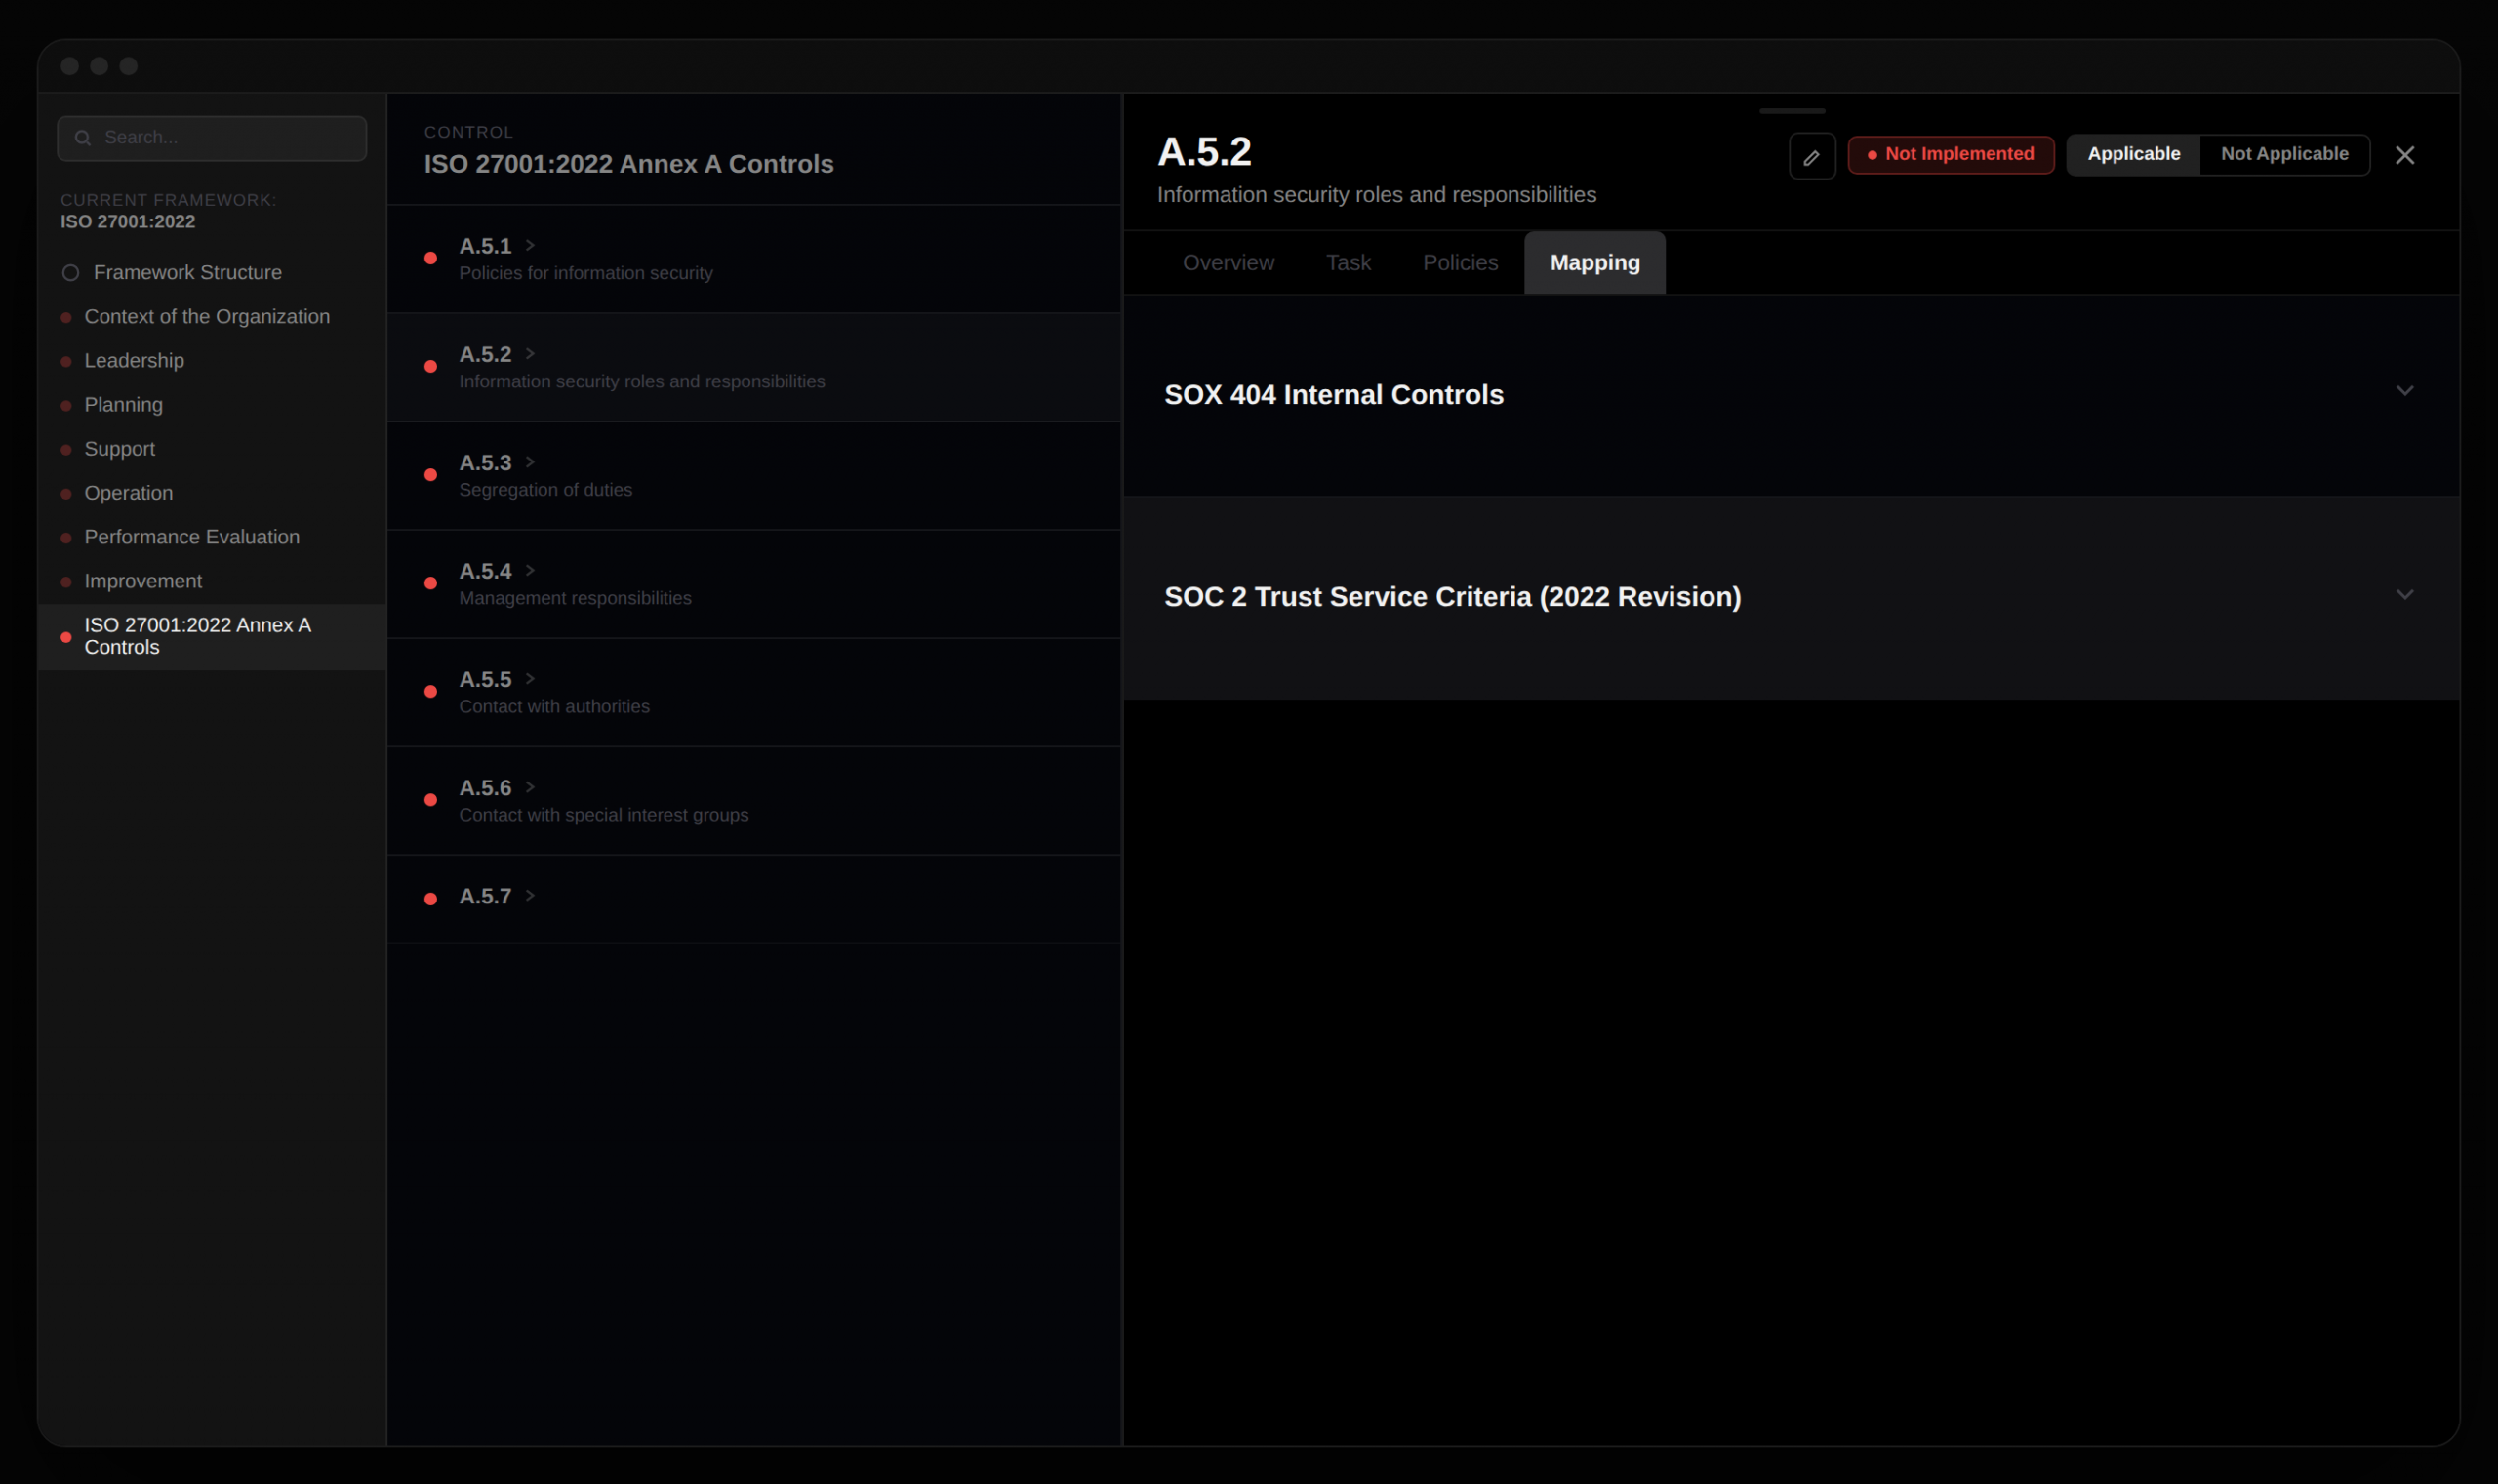The image size is (2498, 1484).
Task: Click the arrow icon next to A.5.6
Action: (530, 787)
